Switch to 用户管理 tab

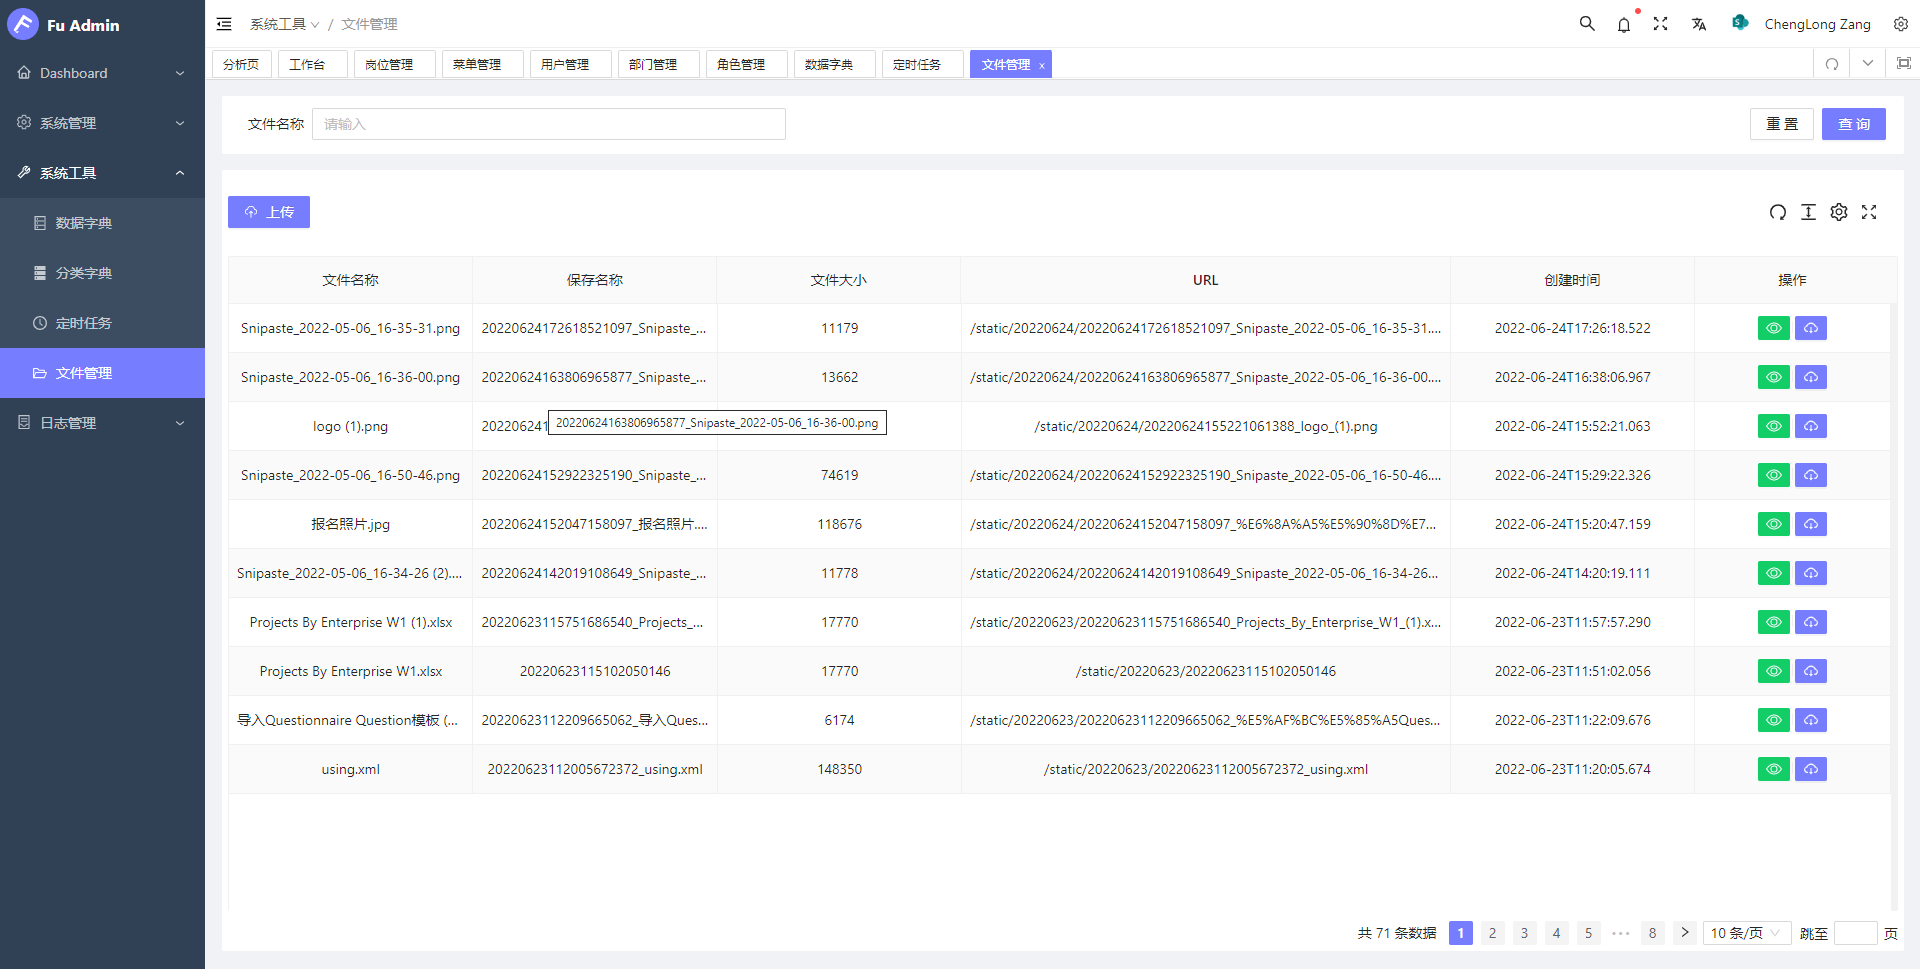tap(570, 64)
